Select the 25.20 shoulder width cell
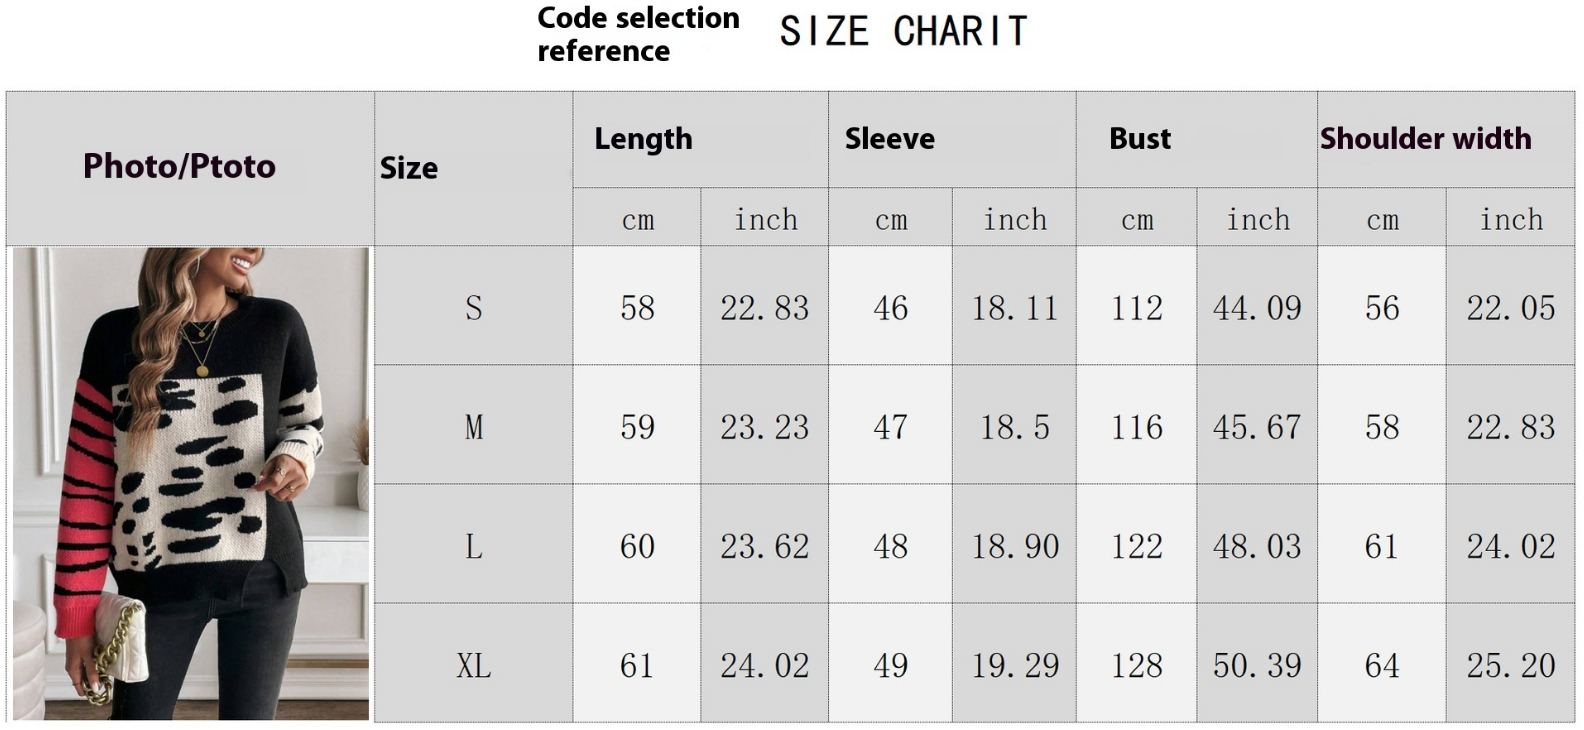Image resolution: width=1584 pixels, height=730 pixels. click(x=1511, y=665)
